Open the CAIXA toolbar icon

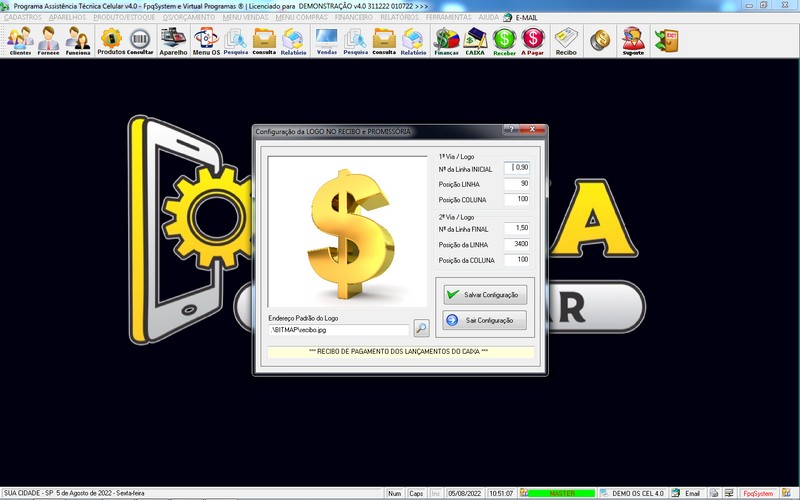point(475,41)
